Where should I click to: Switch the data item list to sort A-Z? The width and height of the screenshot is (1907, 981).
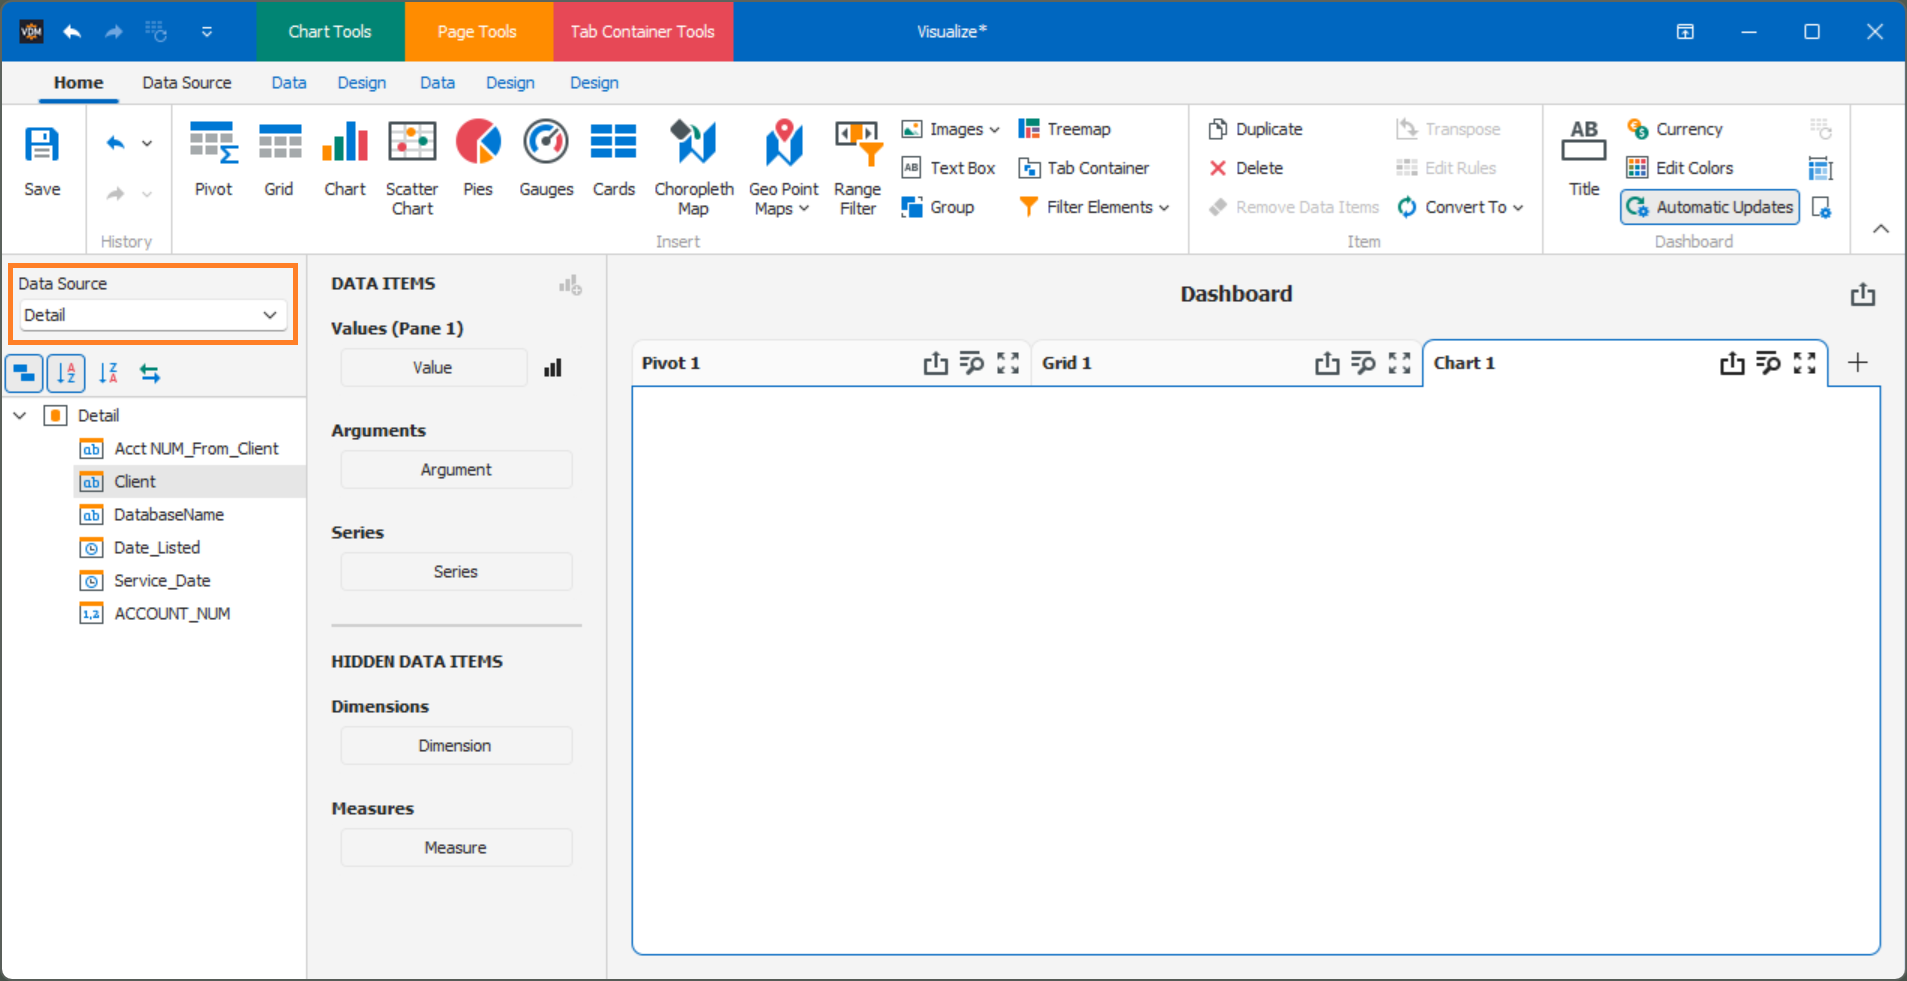pyautogui.click(x=66, y=372)
